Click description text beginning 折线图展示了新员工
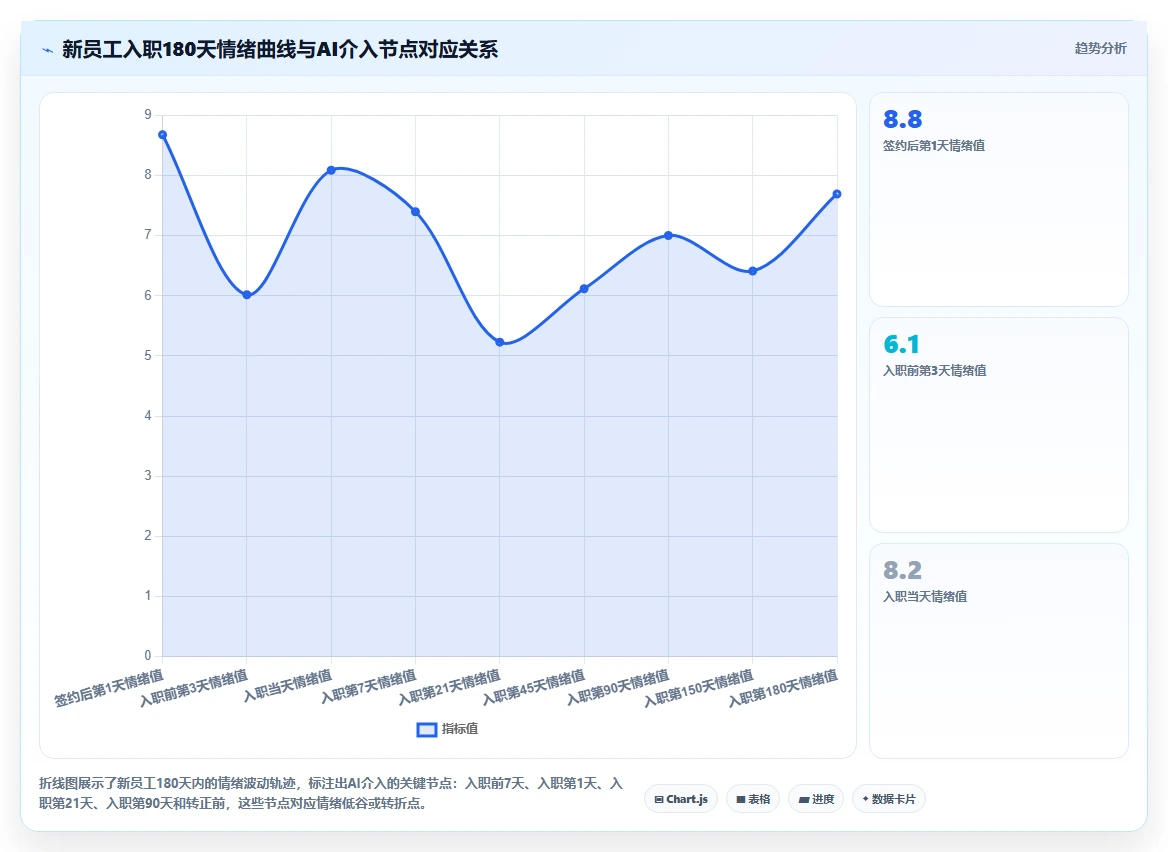Image resolution: width=1168 pixels, height=852 pixels. [x=331, y=793]
